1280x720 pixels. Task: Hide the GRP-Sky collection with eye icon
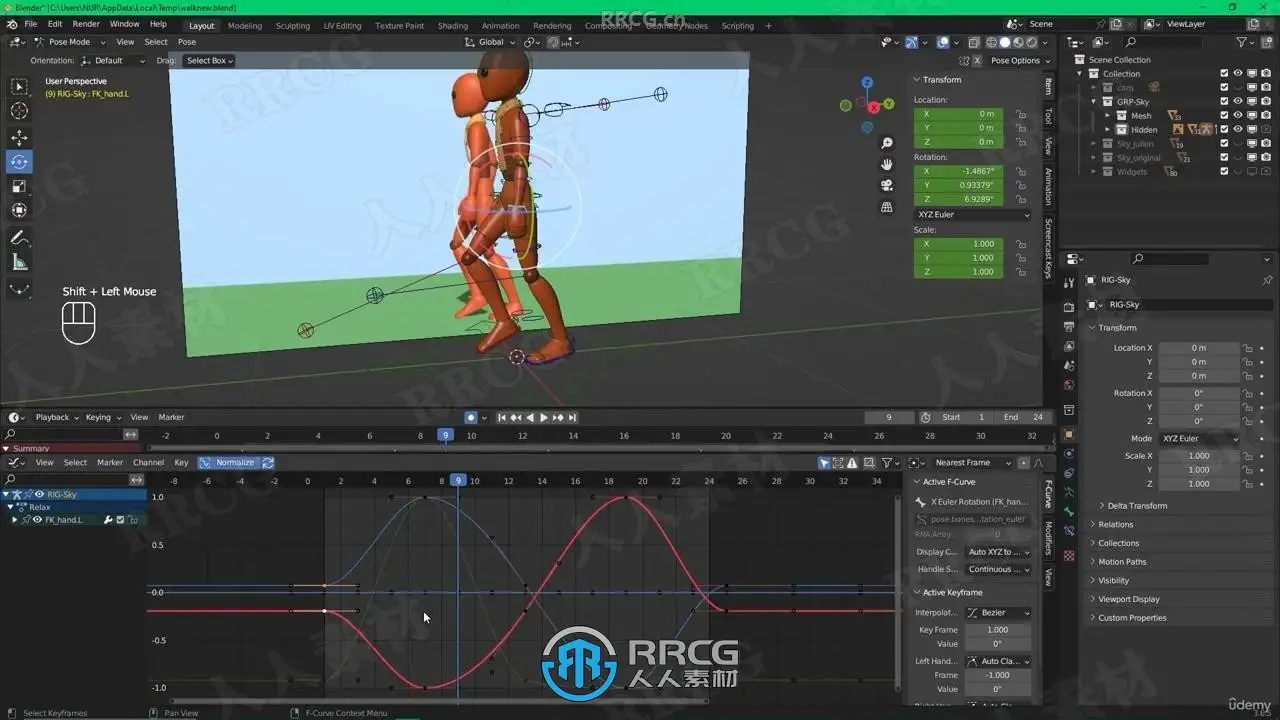(1237, 102)
